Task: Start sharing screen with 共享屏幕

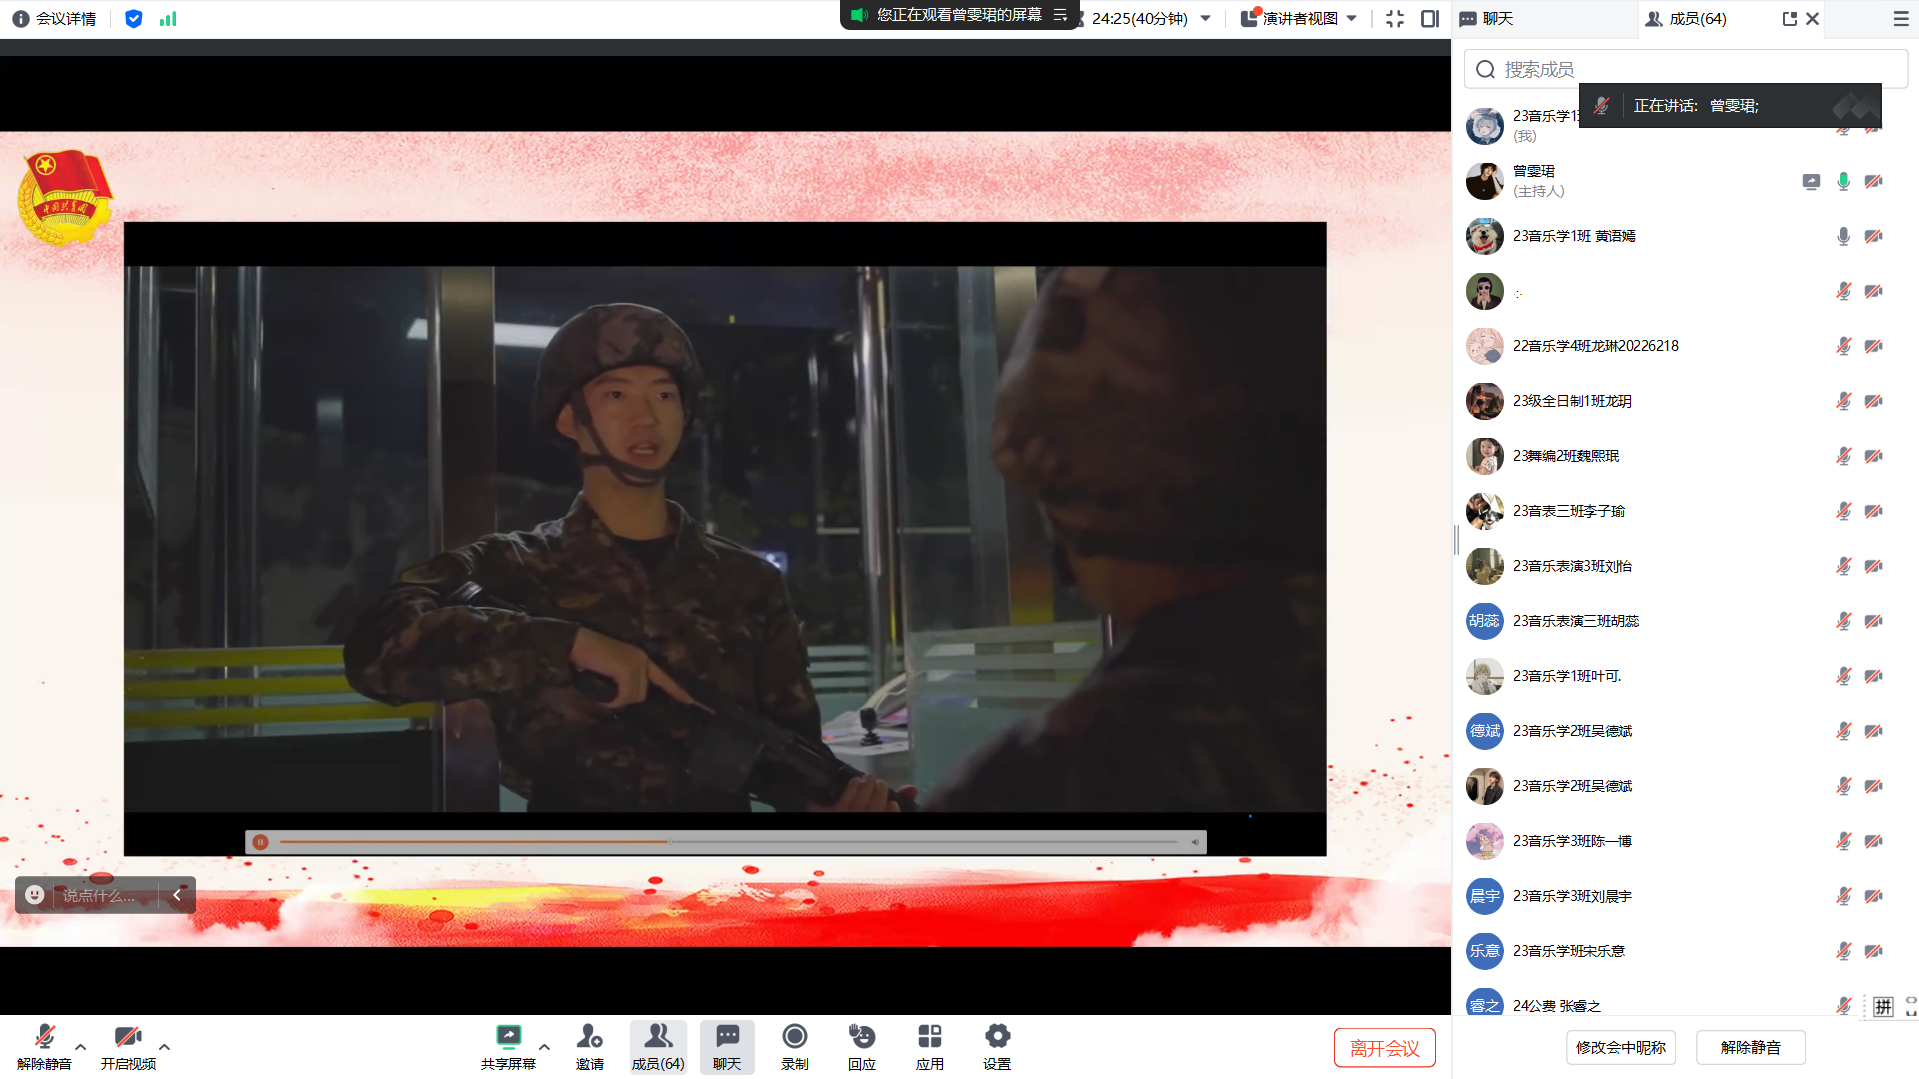Action: tap(508, 1047)
